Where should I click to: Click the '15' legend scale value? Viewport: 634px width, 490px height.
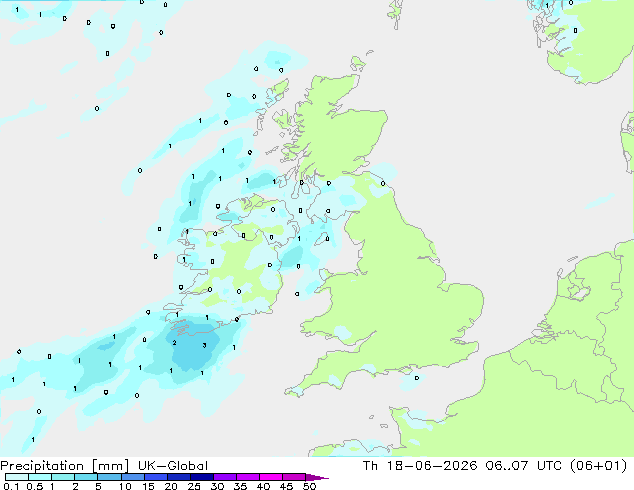(x=148, y=486)
